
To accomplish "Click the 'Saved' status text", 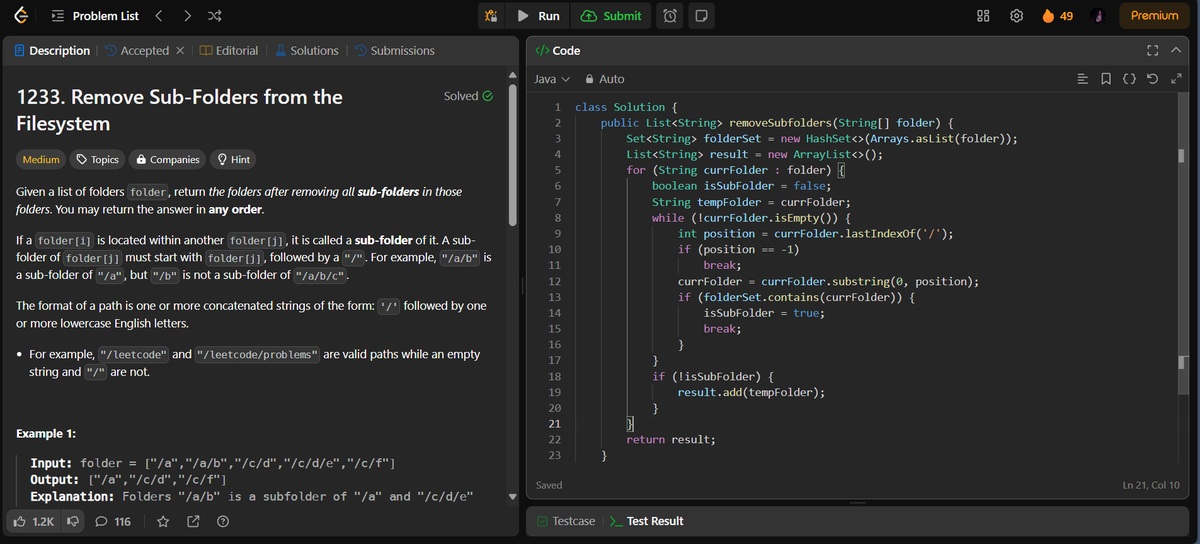I will click(549, 485).
